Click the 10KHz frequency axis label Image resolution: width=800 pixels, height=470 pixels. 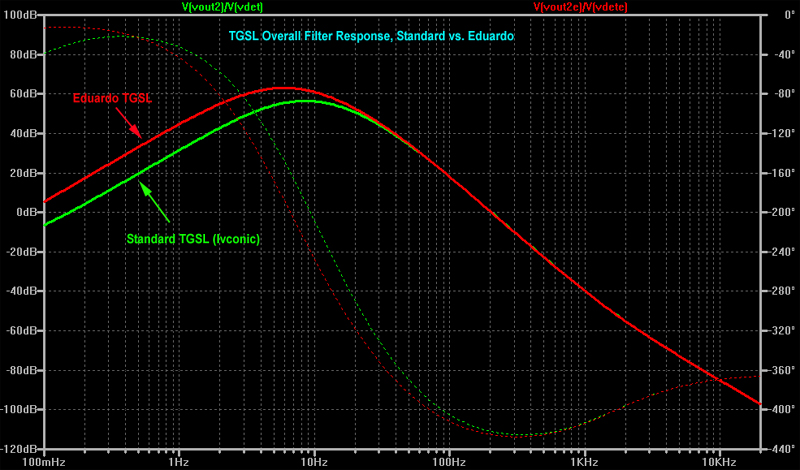point(719,462)
